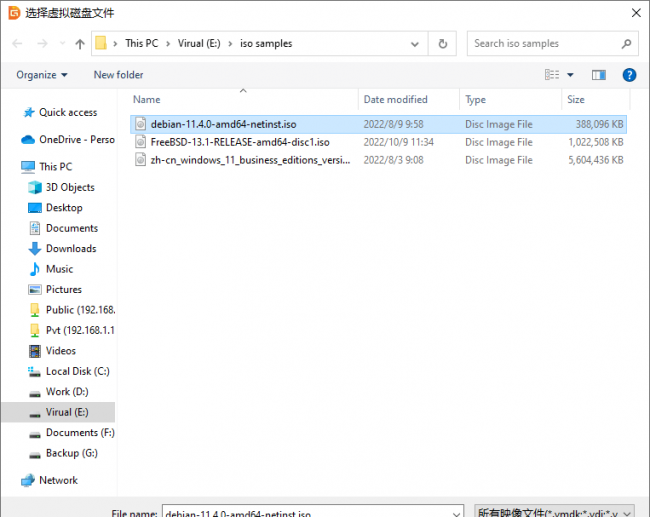This screenshot has width=650, height=517.
Task: Click the Videos film icon
Action: coord(35,351)
